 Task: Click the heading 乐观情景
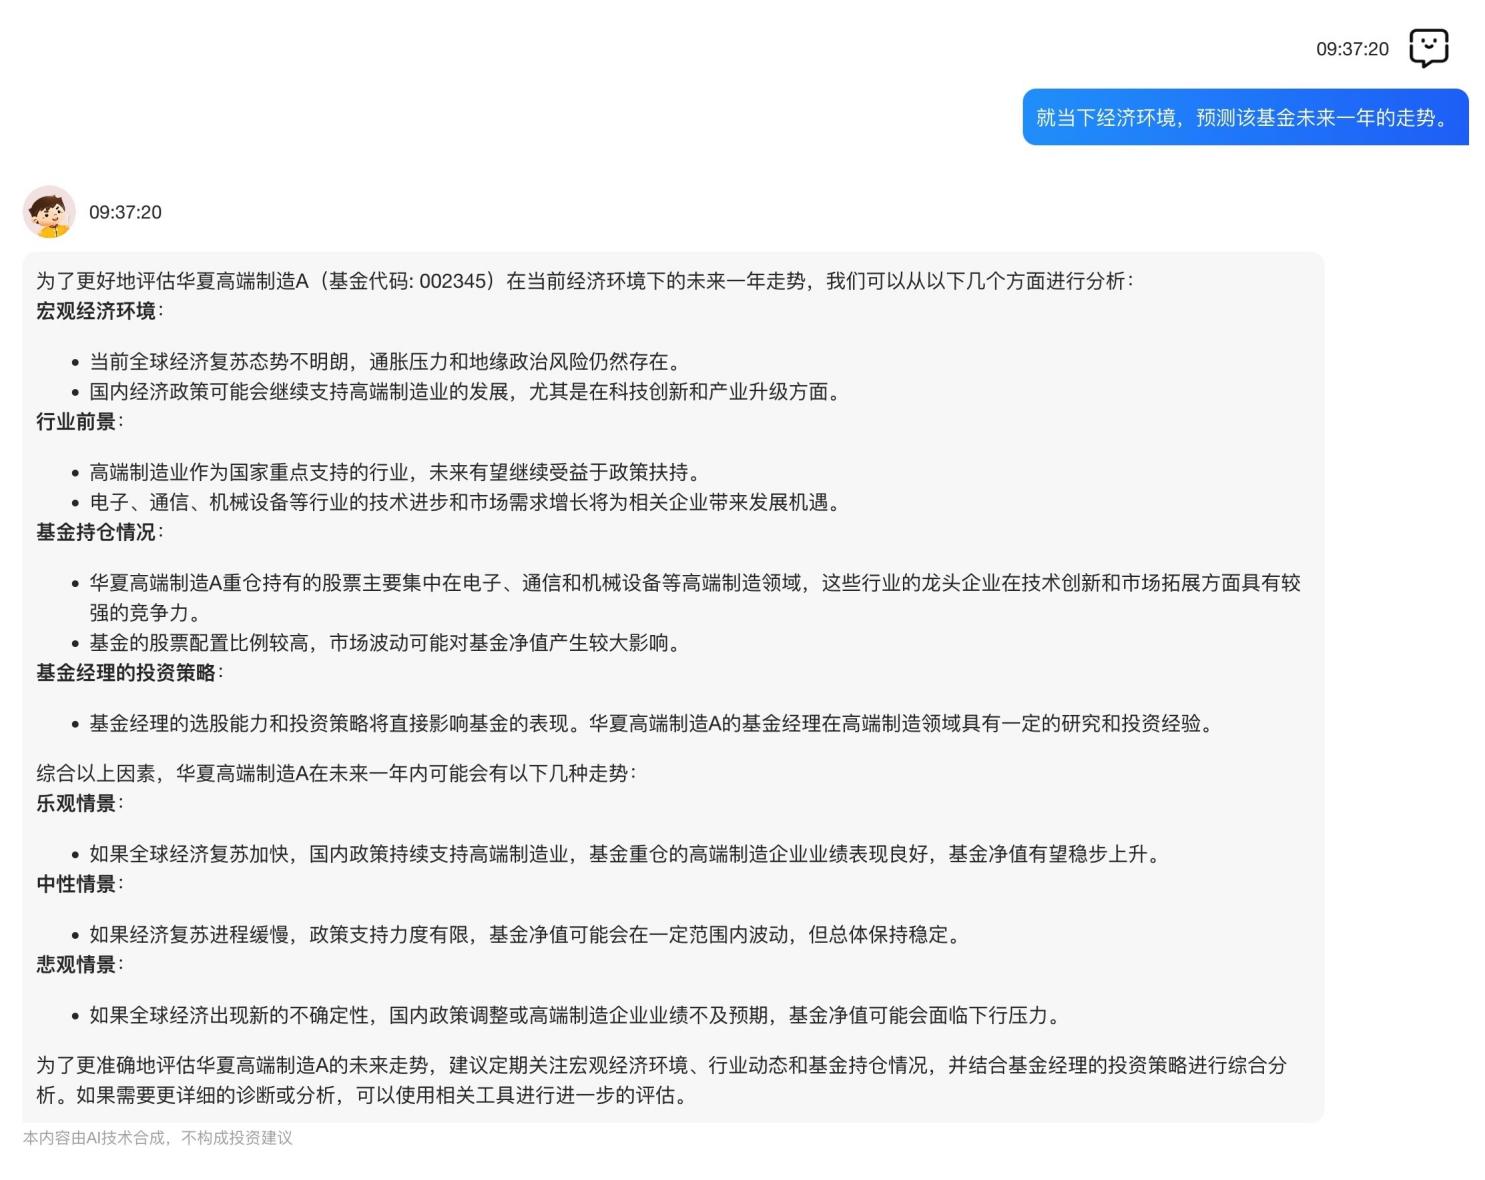77,803
